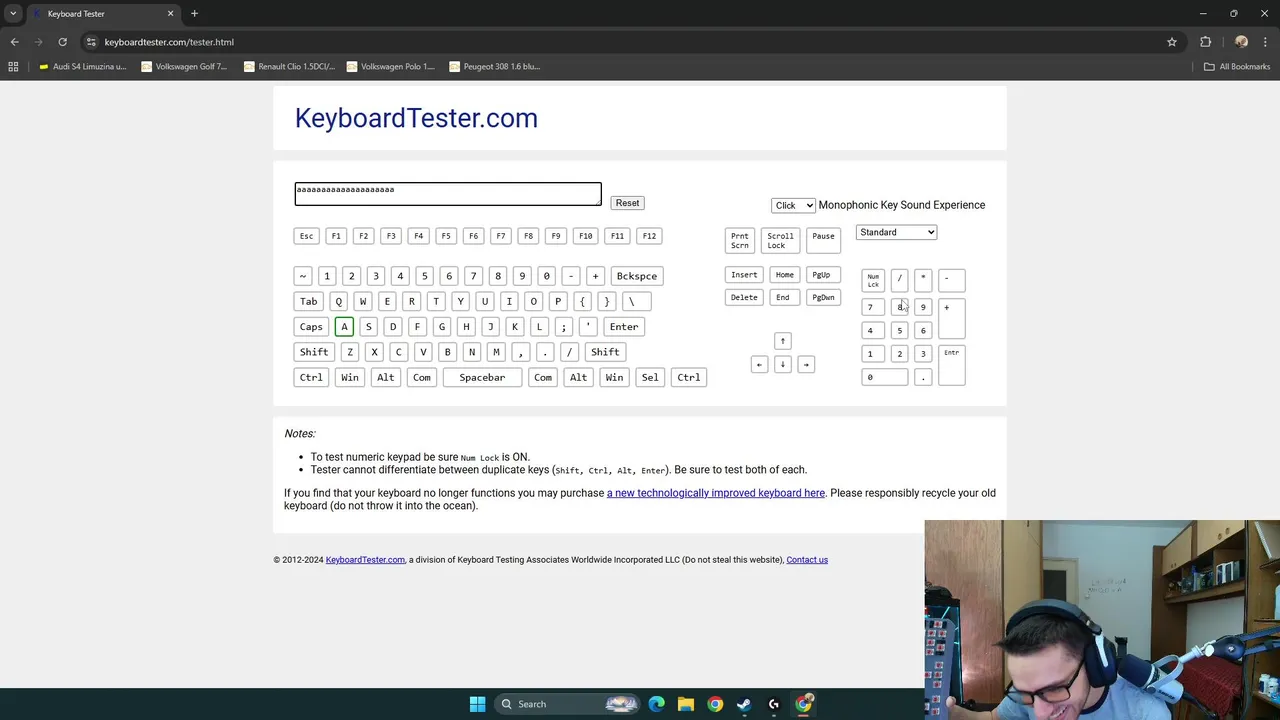The width and height of the screenshot is (1280, 720).
Task: Click the tilde key
Action: [x=303, y=276]
